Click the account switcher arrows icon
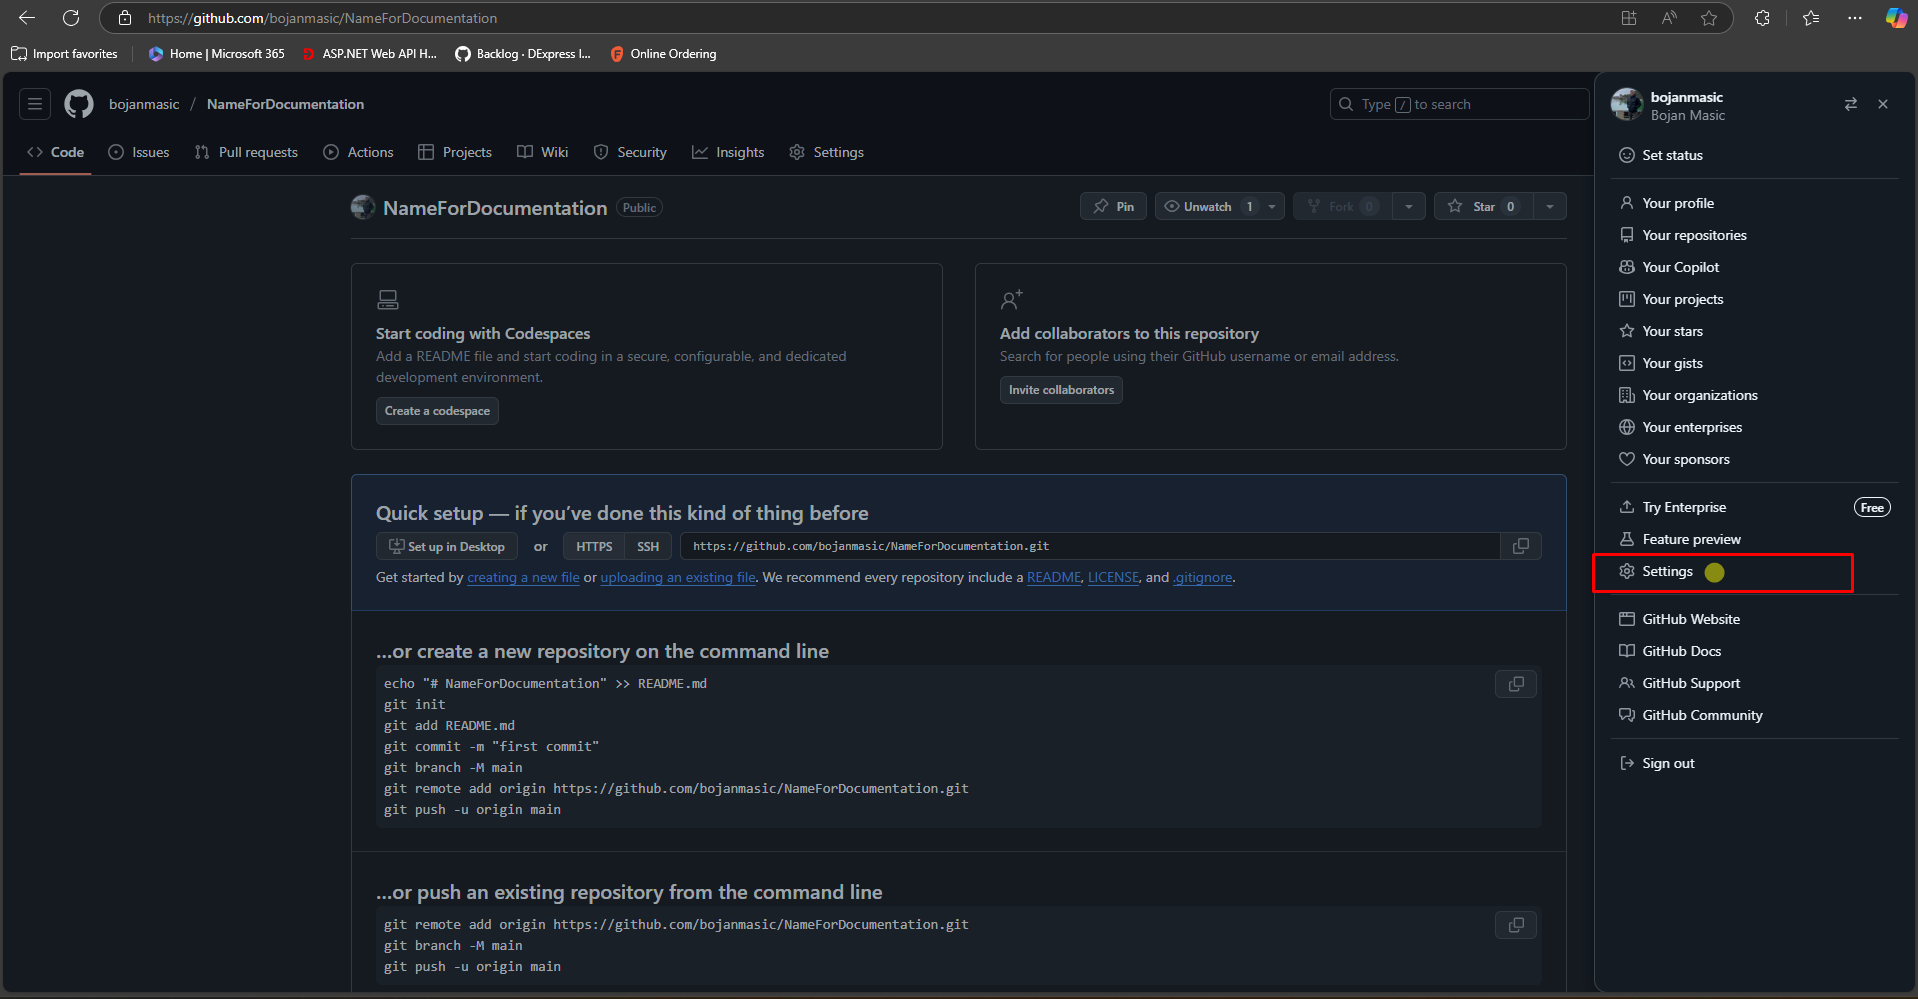Viewport: 1918px width, 999px height. click(1851, 104)
